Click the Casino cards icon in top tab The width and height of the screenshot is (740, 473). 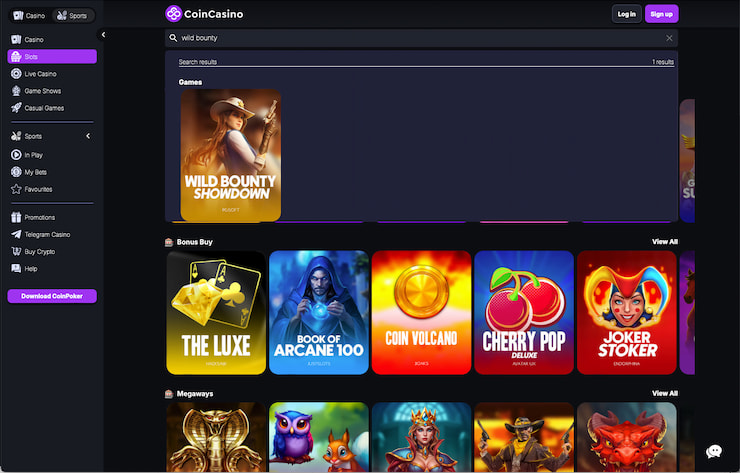click(18, 16)
